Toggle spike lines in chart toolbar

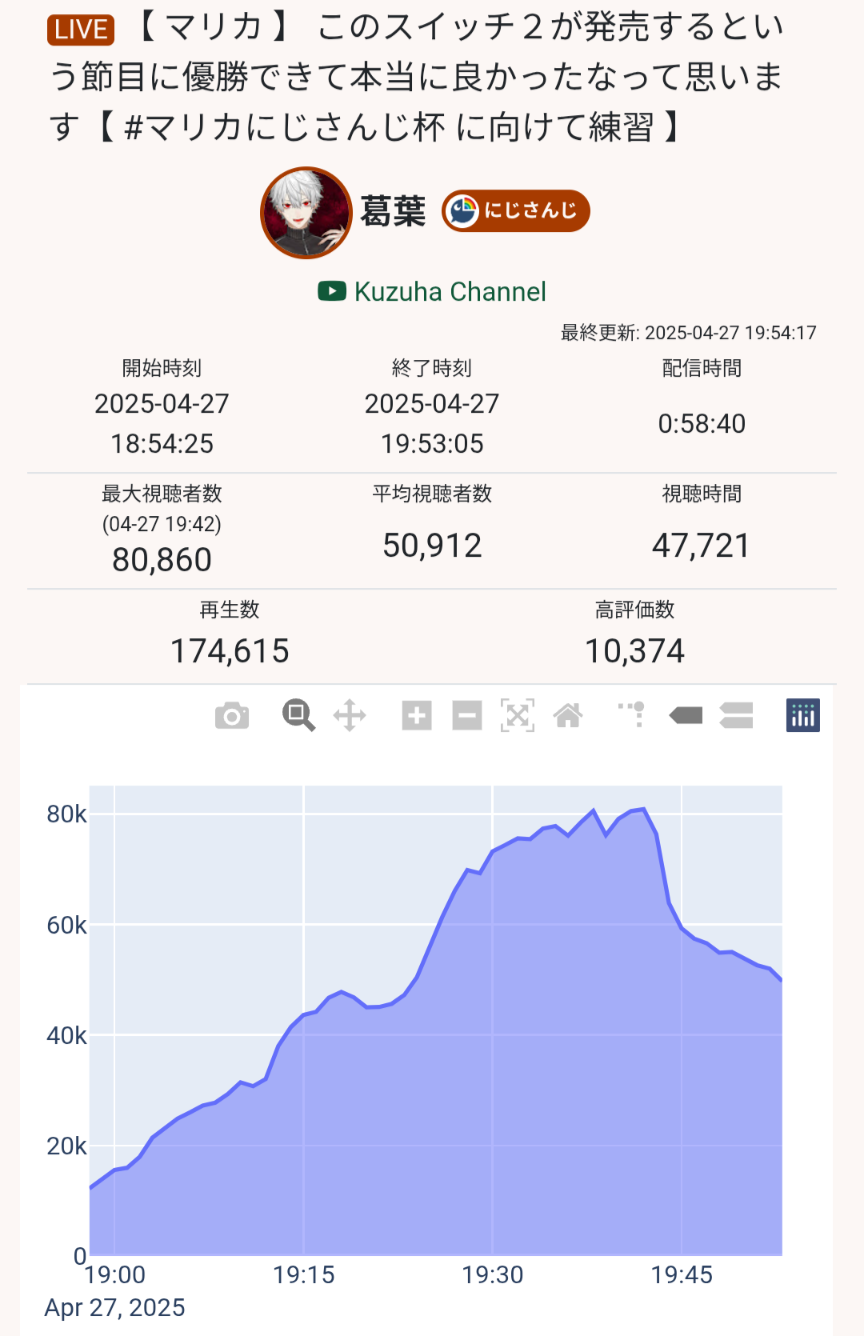(x=631, y=714)
